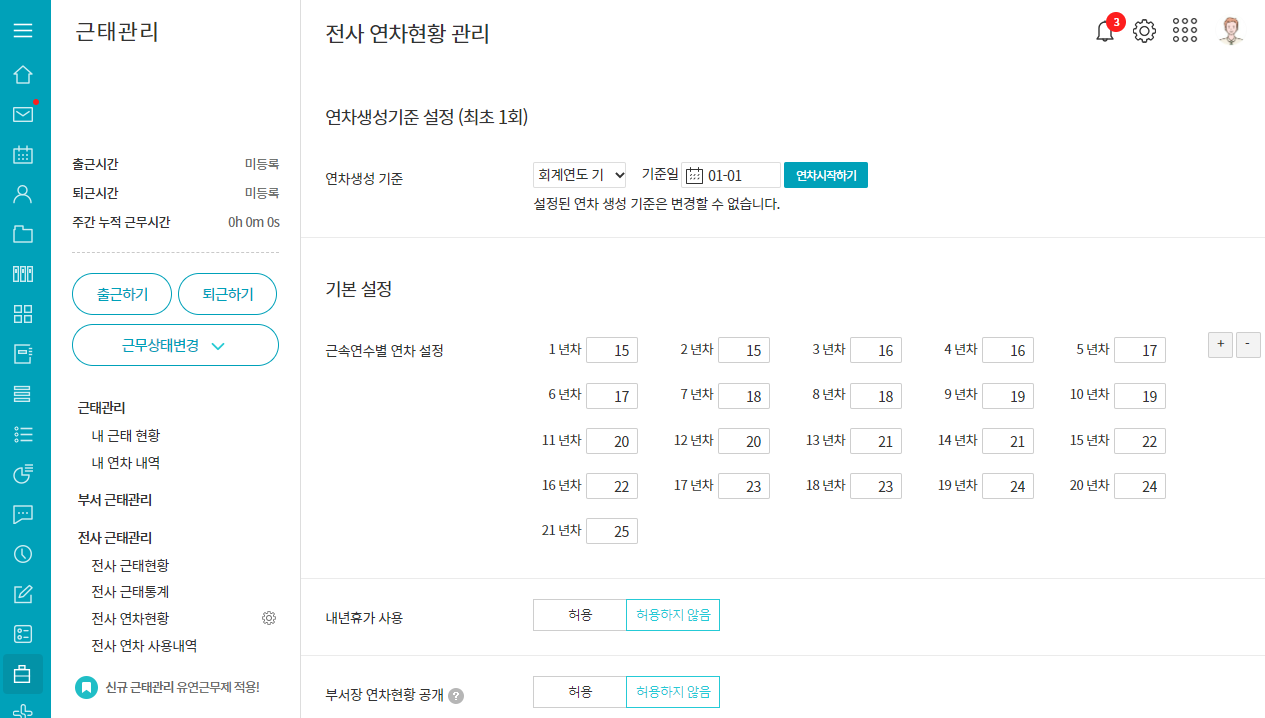Open 내 근태 현황 menu item
This screenshot has height=718, width=1265.
[x=126, y=436]
